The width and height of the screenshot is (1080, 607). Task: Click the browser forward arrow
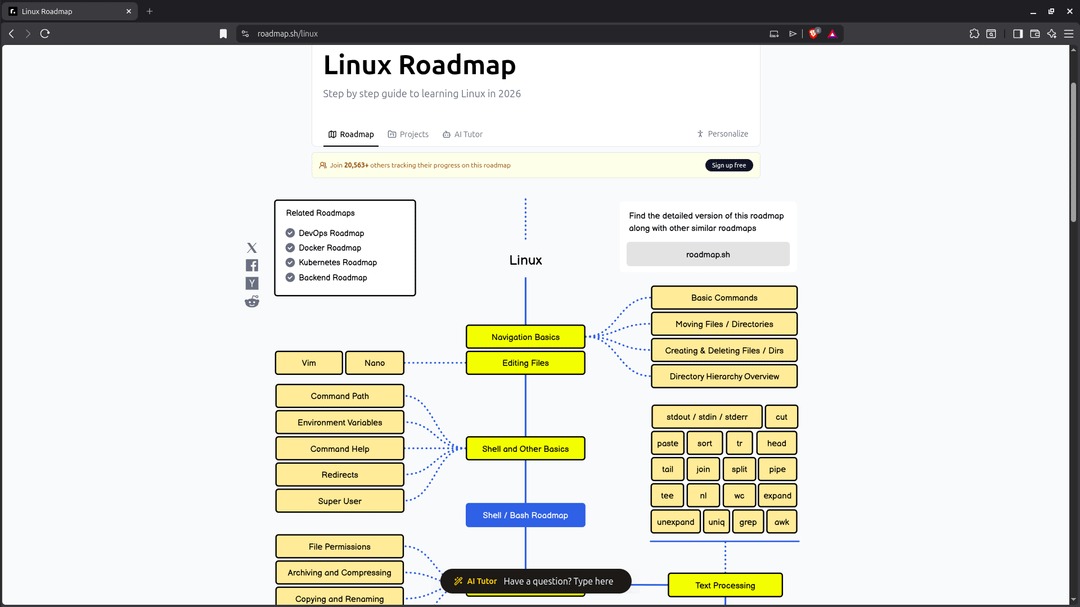(x=28, y=33)
